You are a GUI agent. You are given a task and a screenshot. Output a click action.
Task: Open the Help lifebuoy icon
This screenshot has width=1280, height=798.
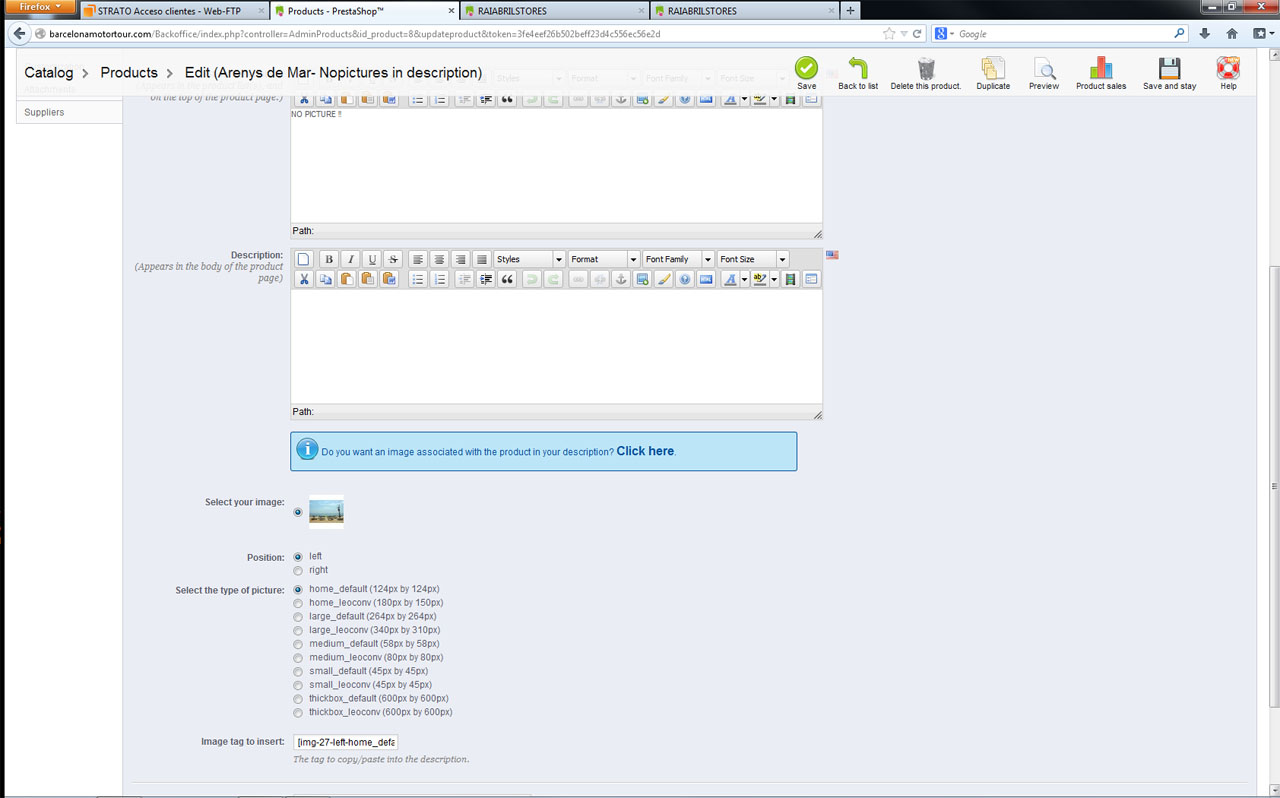pos(1228,68)
